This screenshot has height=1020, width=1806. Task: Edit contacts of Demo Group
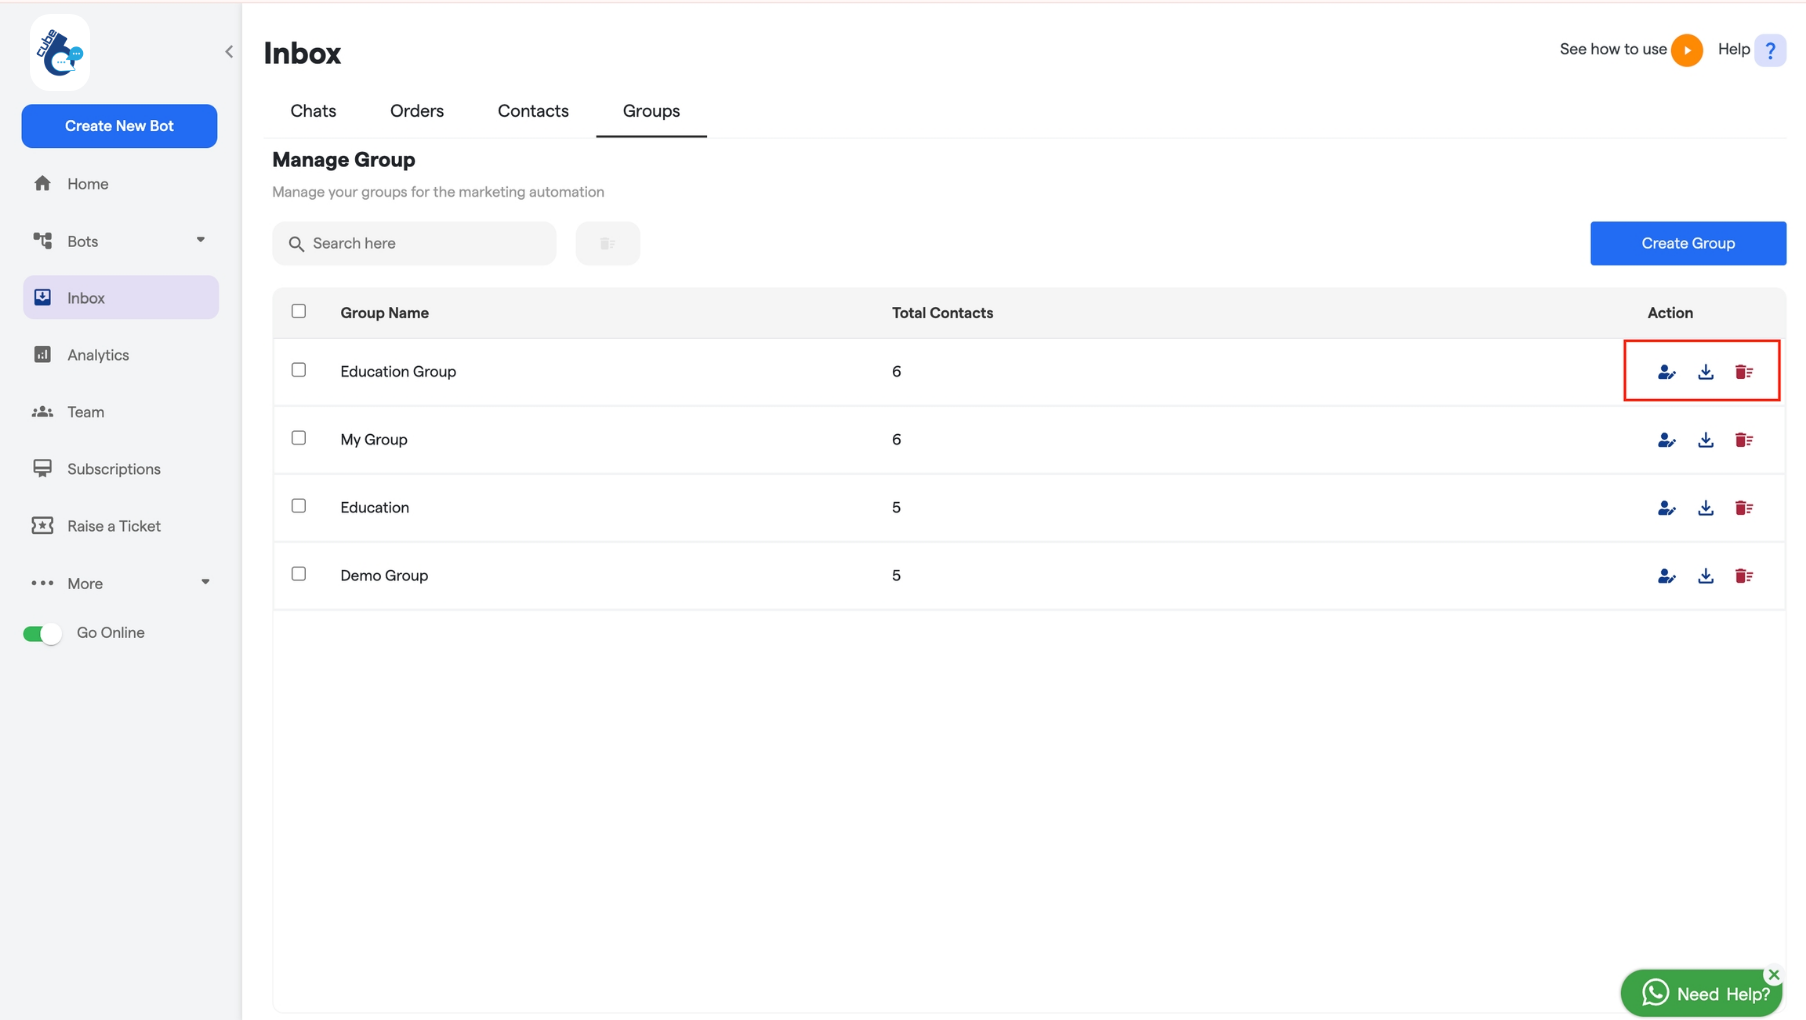click(x=1666, y=576)
